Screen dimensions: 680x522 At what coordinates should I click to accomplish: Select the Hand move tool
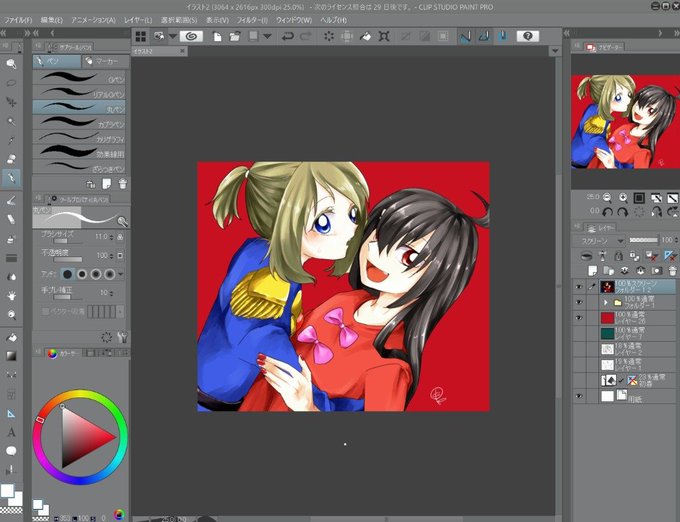[x=11, y=296]
